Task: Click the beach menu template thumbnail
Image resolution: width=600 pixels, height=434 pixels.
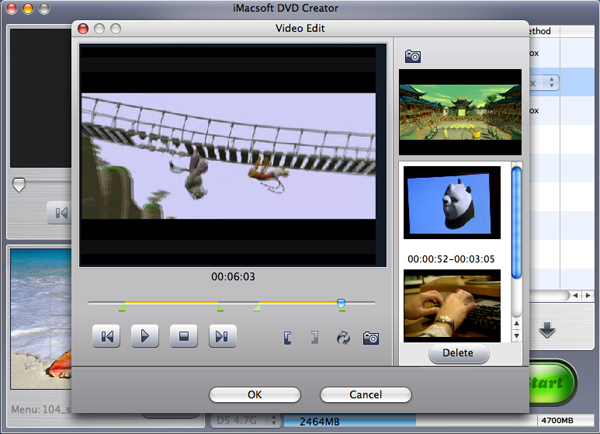Action: 41,318
